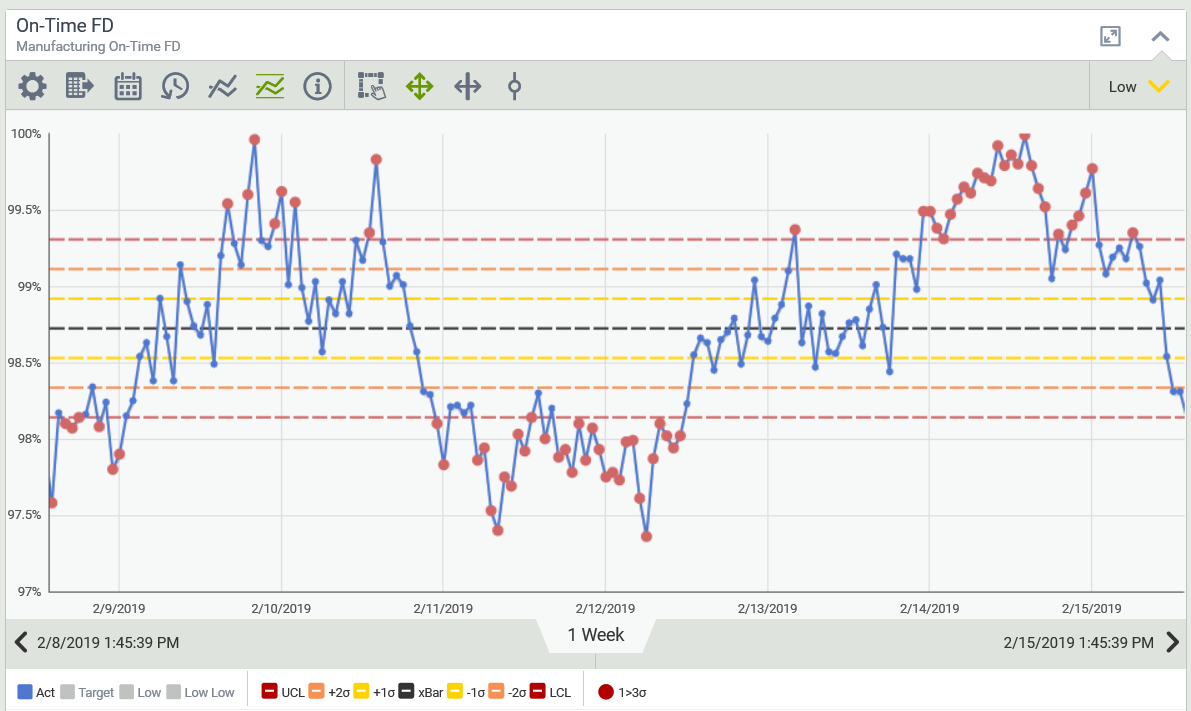Collapse the On-Time FD panel

1160,37
